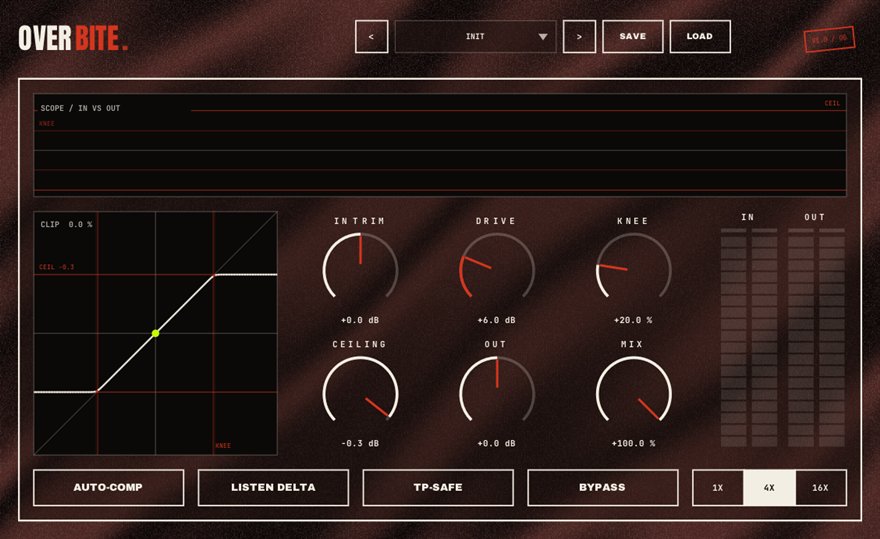Click the CEIL -0.3 label in curve graph
The width and height of the screenshot is (880, 539).
[57, 267]
